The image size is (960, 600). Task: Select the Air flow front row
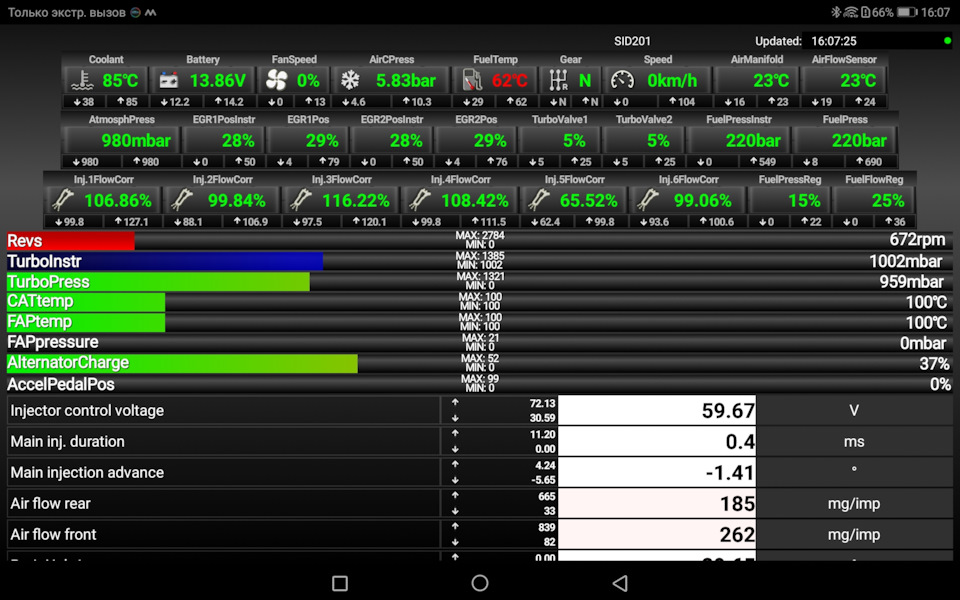(480, 534)
